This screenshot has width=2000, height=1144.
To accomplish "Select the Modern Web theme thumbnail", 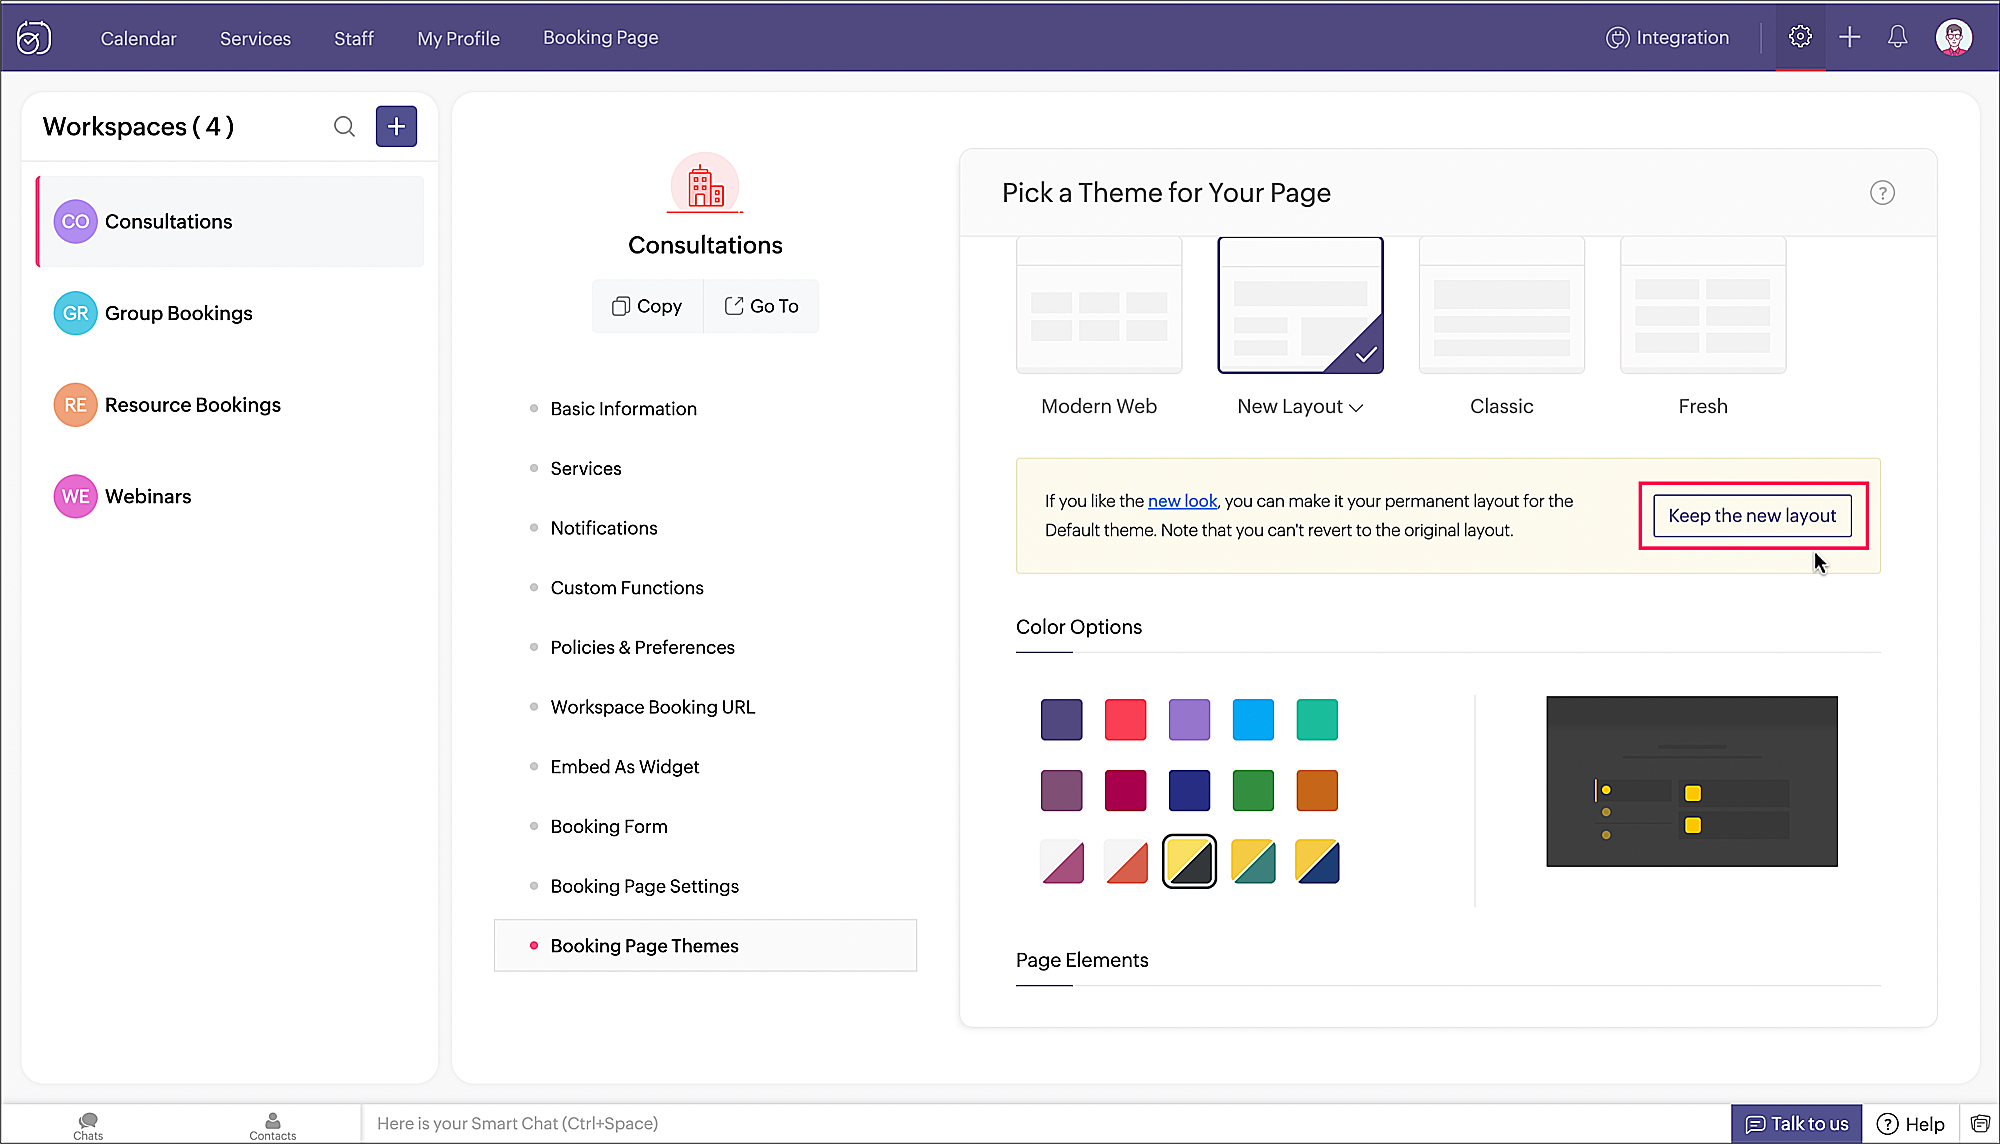I will (1098, 305).
